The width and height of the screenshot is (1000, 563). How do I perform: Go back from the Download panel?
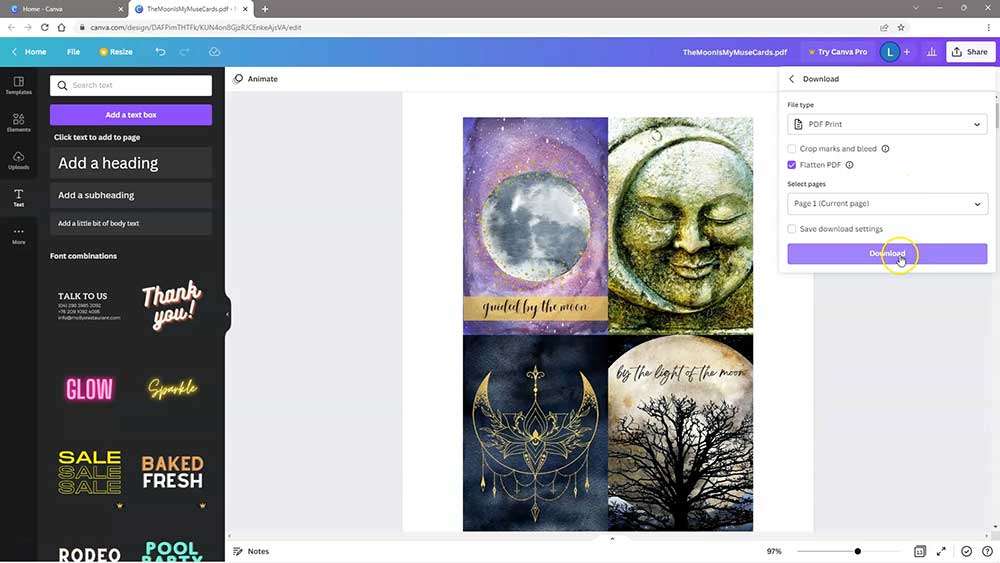click(x=792, y=79)
